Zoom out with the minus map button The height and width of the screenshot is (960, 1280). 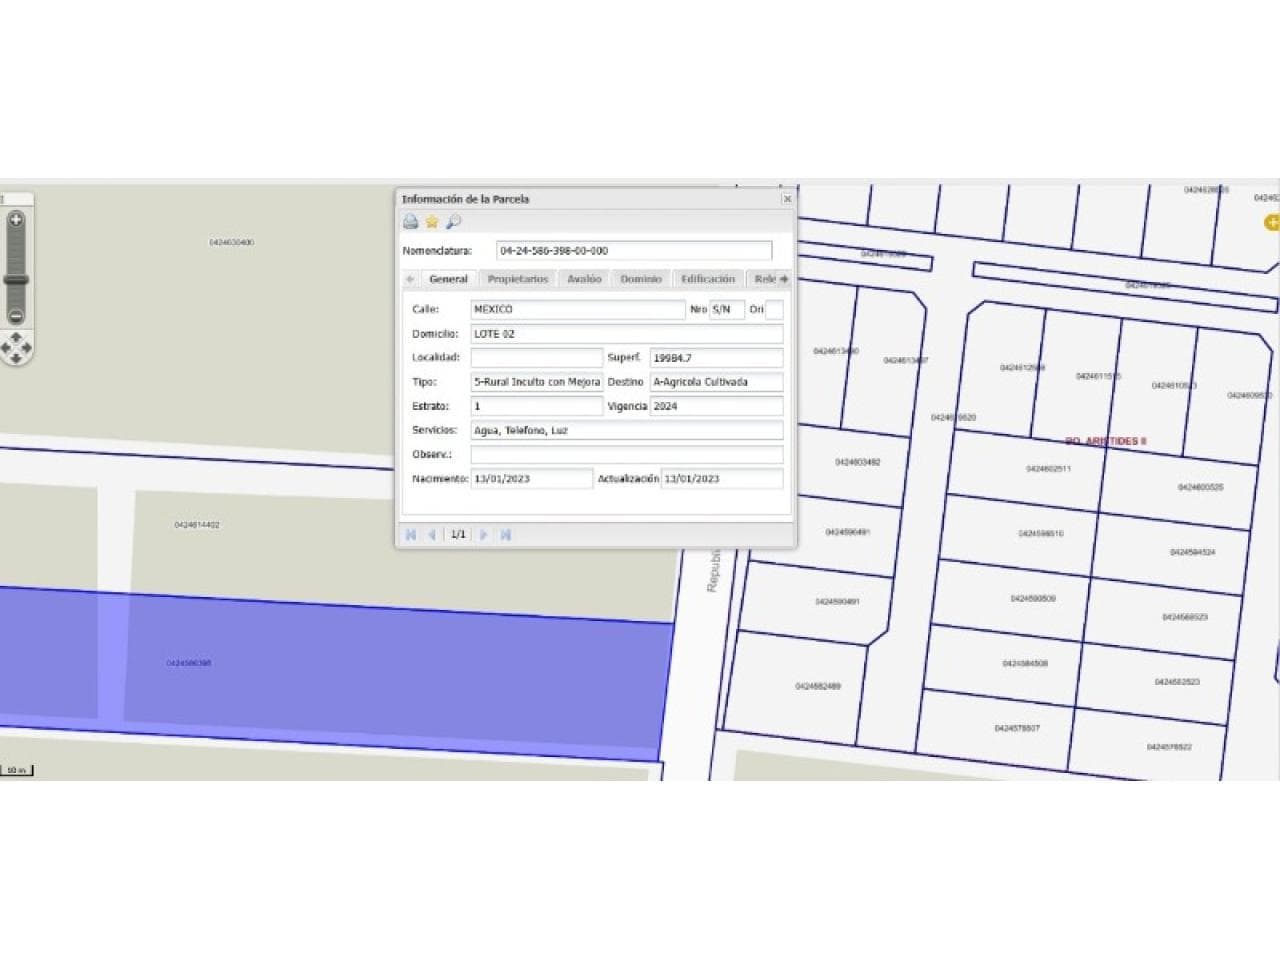[16, 316]
